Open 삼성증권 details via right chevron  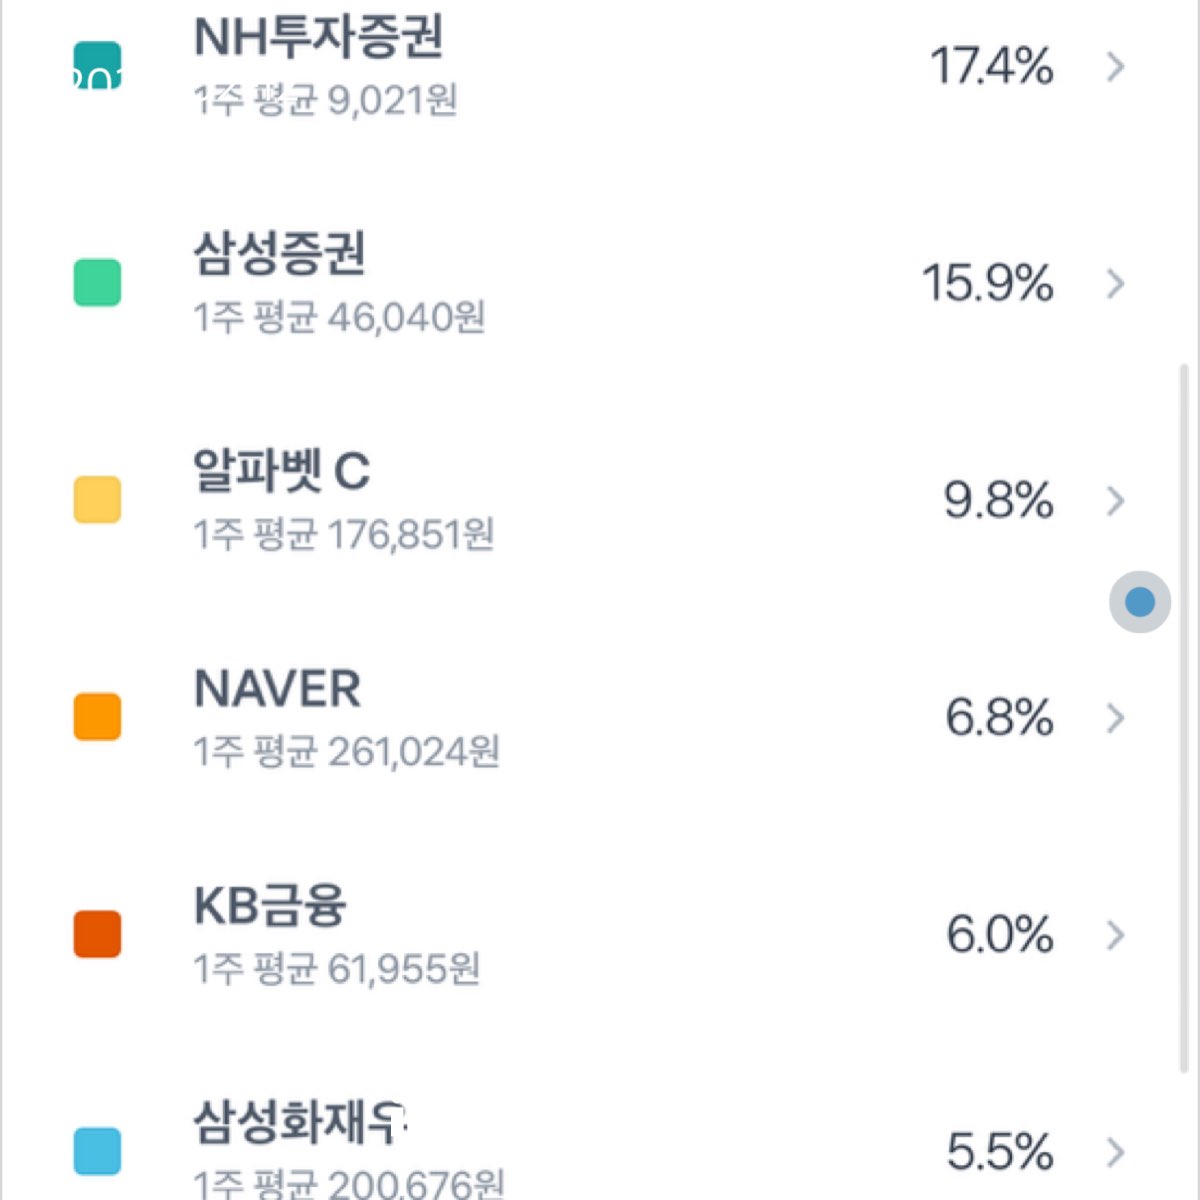pyautogui.click(x=1115, y=284)
